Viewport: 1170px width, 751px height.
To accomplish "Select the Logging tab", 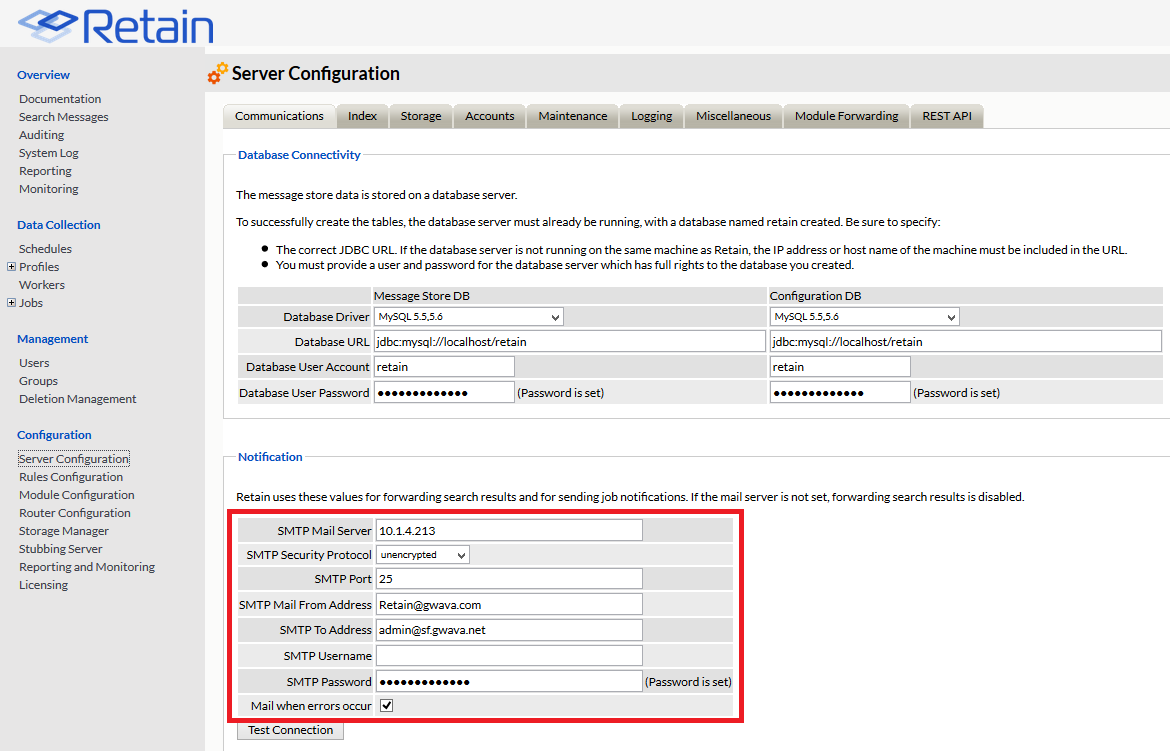I will pos(651,116).
